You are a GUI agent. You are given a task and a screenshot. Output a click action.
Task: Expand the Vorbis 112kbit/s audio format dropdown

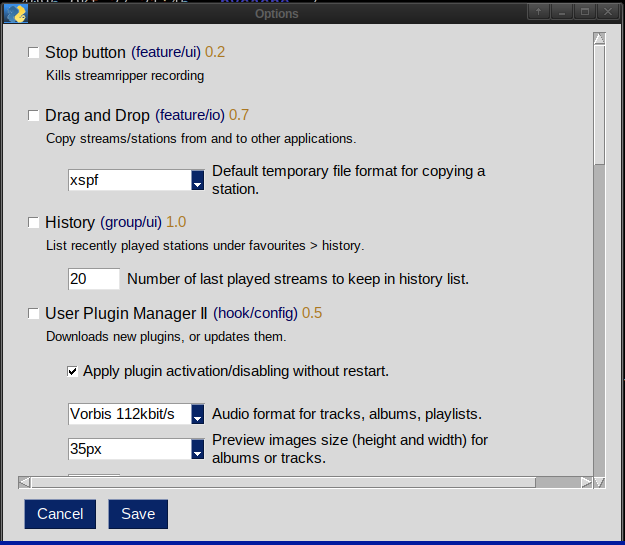coord(197,414)
